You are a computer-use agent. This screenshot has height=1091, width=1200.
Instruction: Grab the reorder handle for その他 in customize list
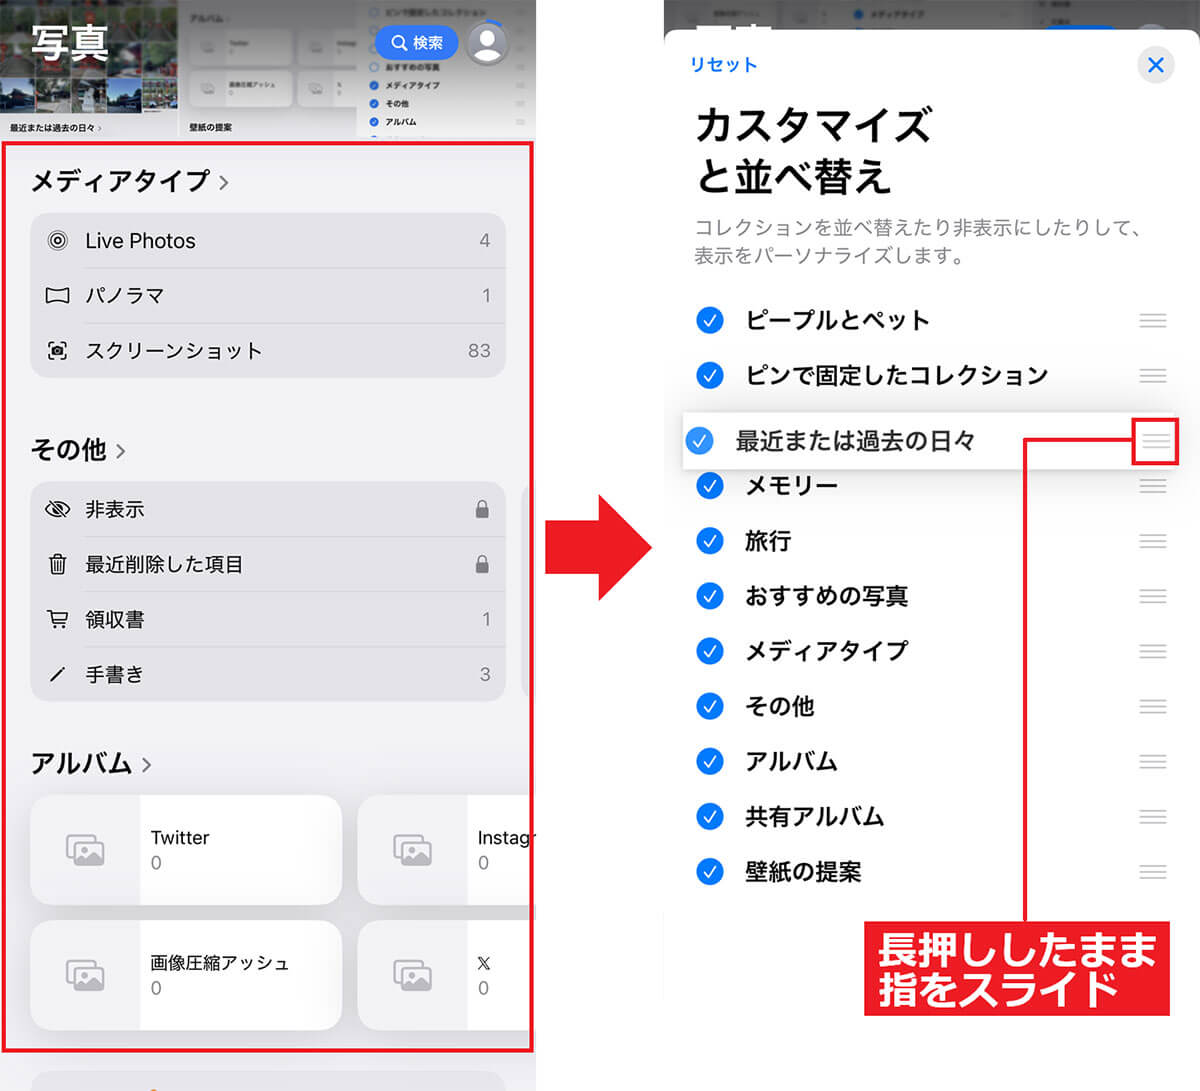pyautogui.click(x=1153, y=707)
